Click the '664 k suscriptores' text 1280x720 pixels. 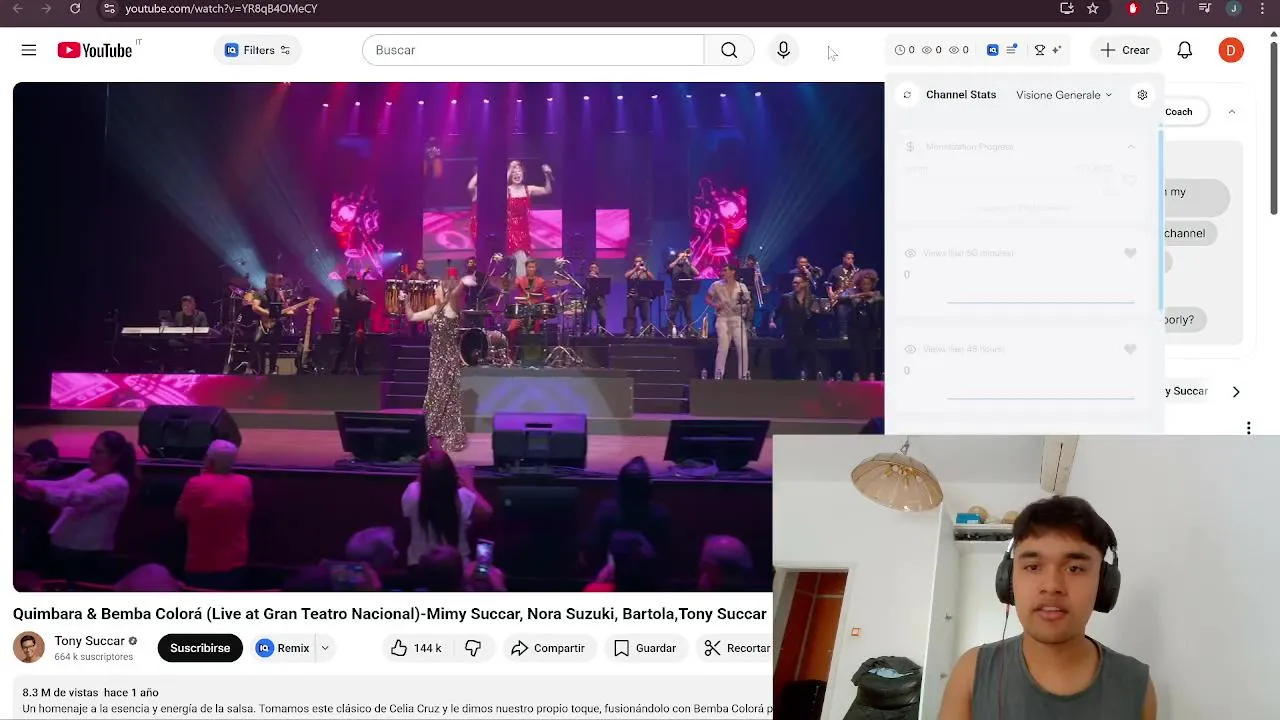[94, 657]
